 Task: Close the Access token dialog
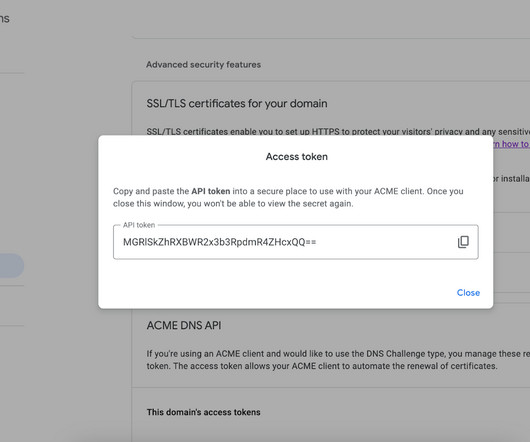click(468, 293)
